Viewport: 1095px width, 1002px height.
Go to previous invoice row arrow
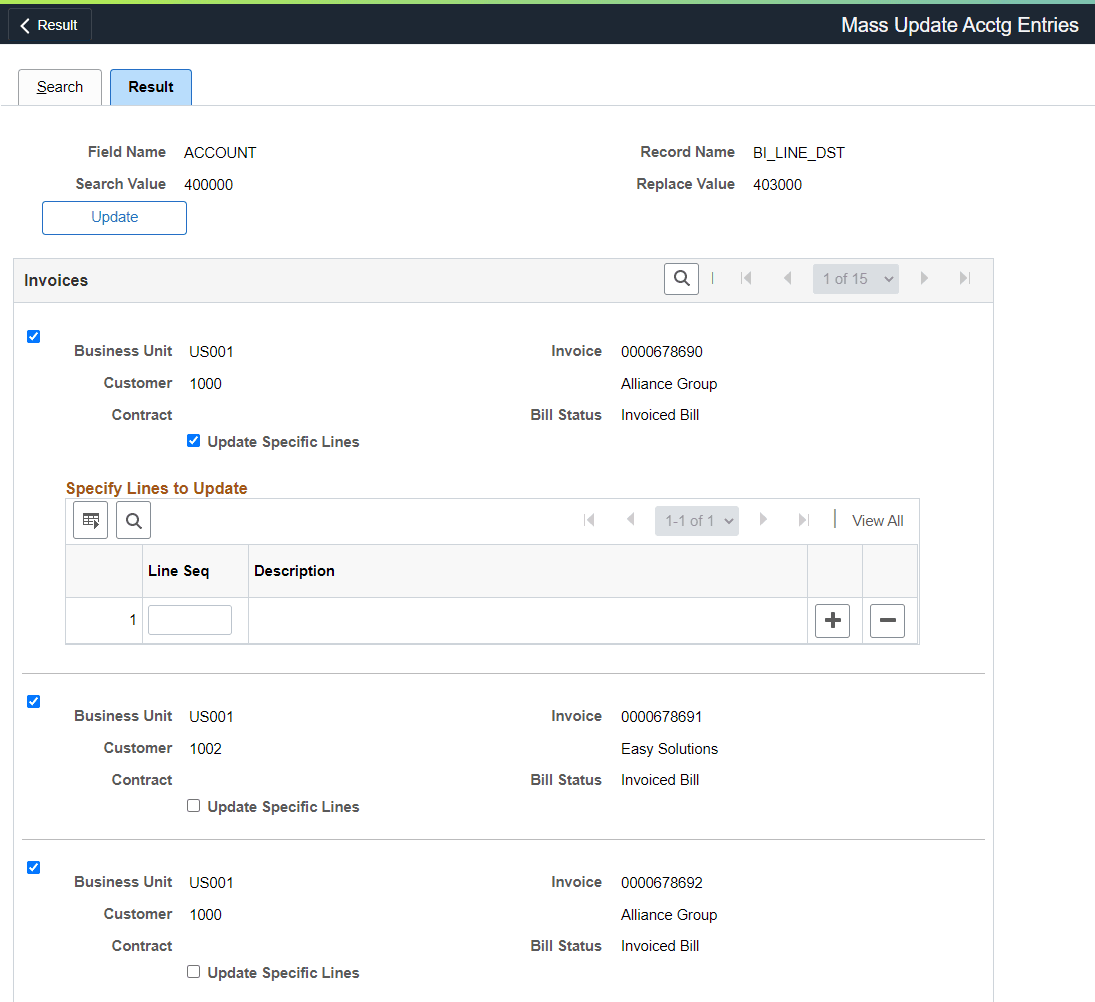tap(788, 279)
